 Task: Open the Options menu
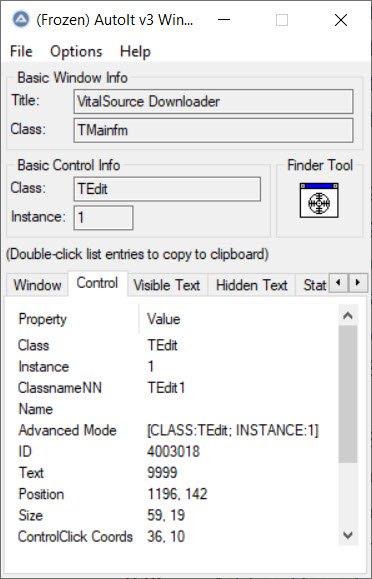coord(76,51)
